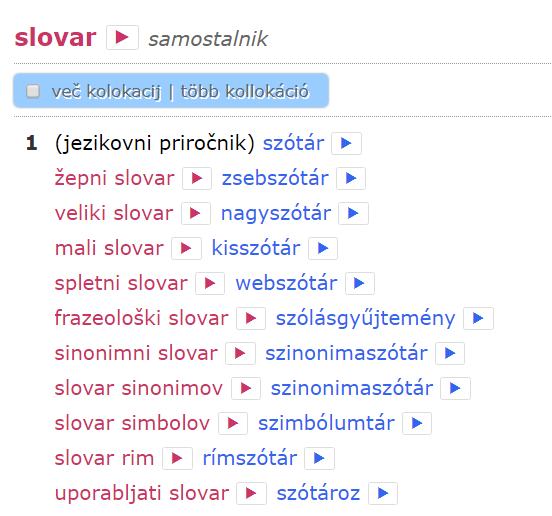Play Hungarian audio for zsebszótár

click(x=351, y=178)
